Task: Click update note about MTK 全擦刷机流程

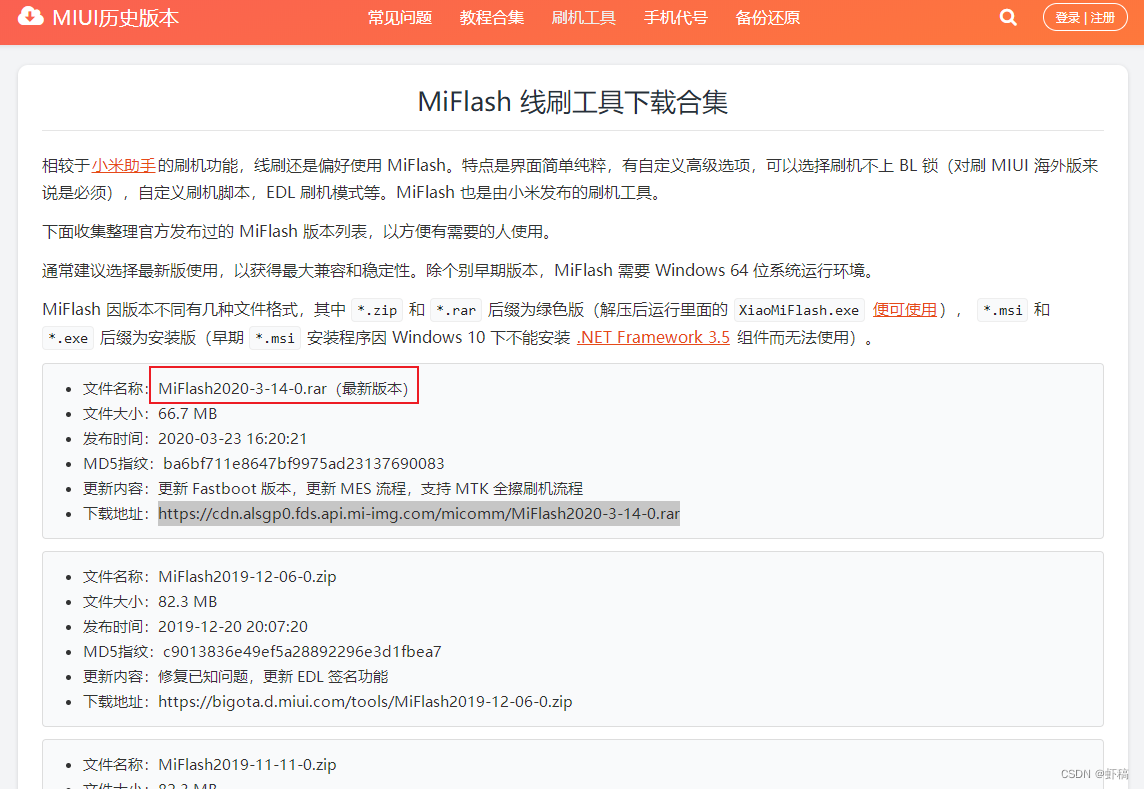Action: [371, 488]
